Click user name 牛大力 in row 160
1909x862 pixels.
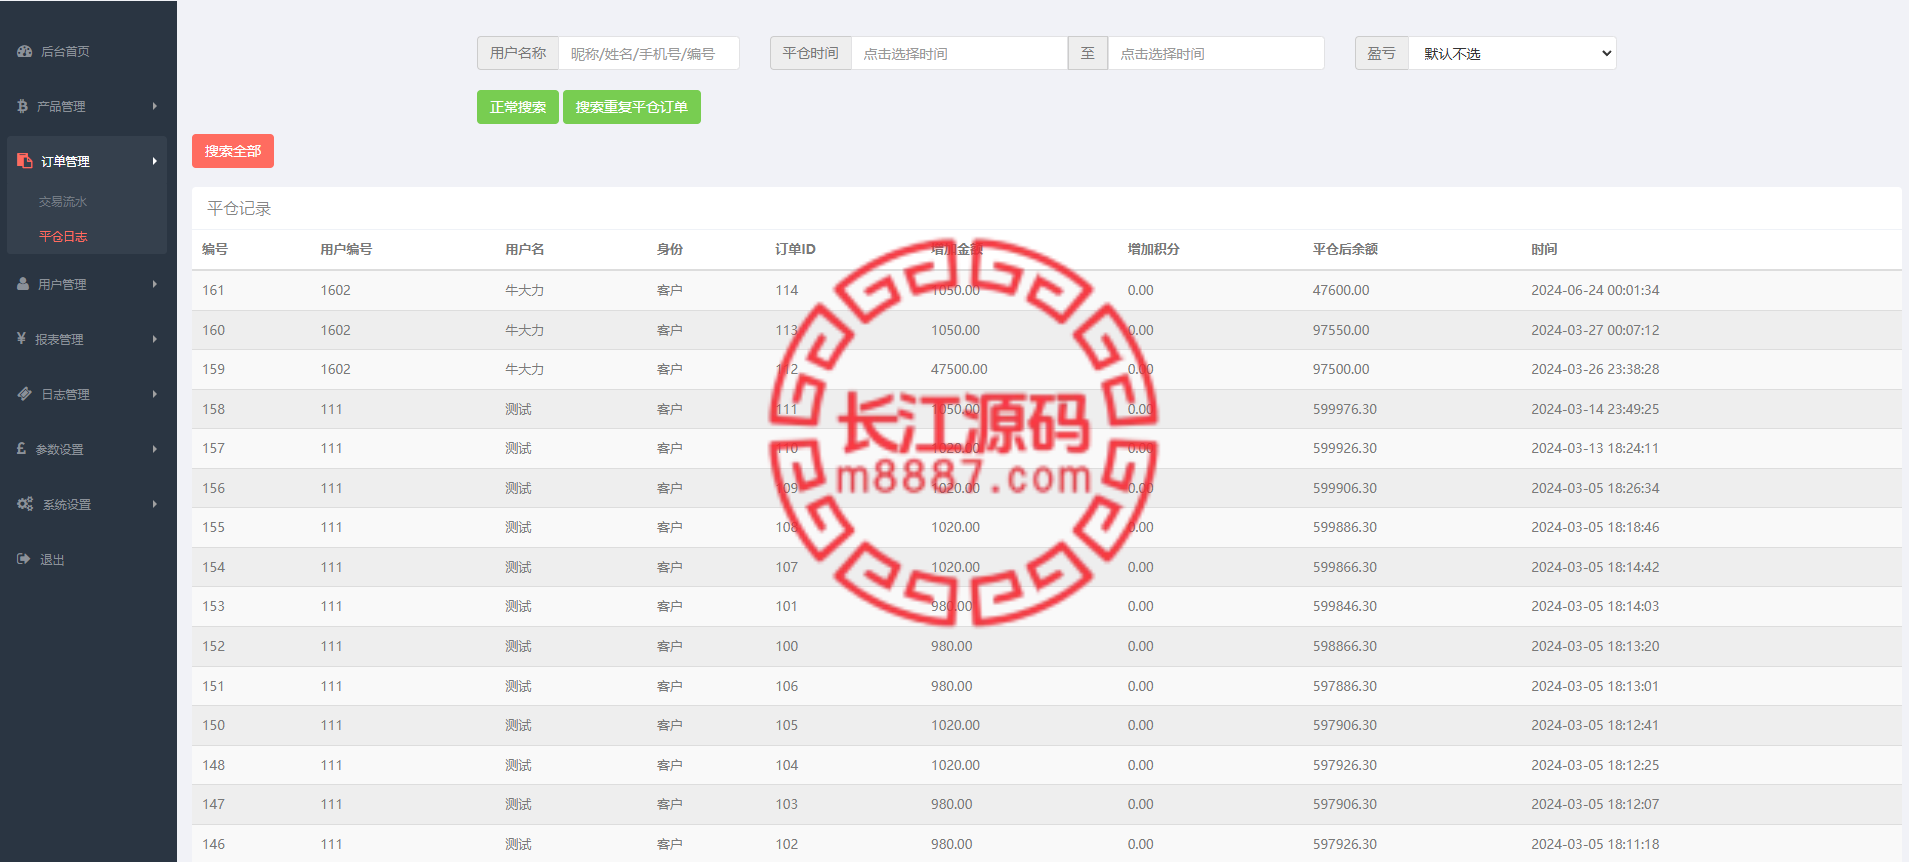pyautogui.click(x=524, y=330)
